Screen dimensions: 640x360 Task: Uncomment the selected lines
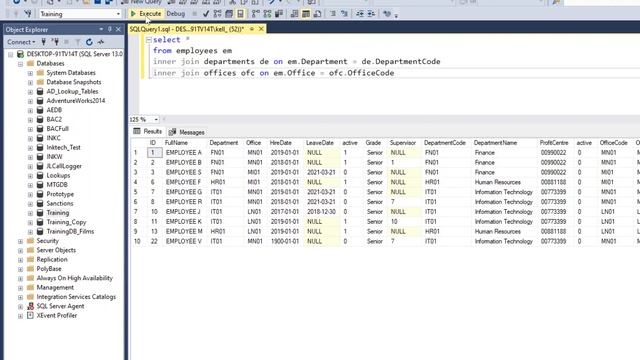pos(344,14)
